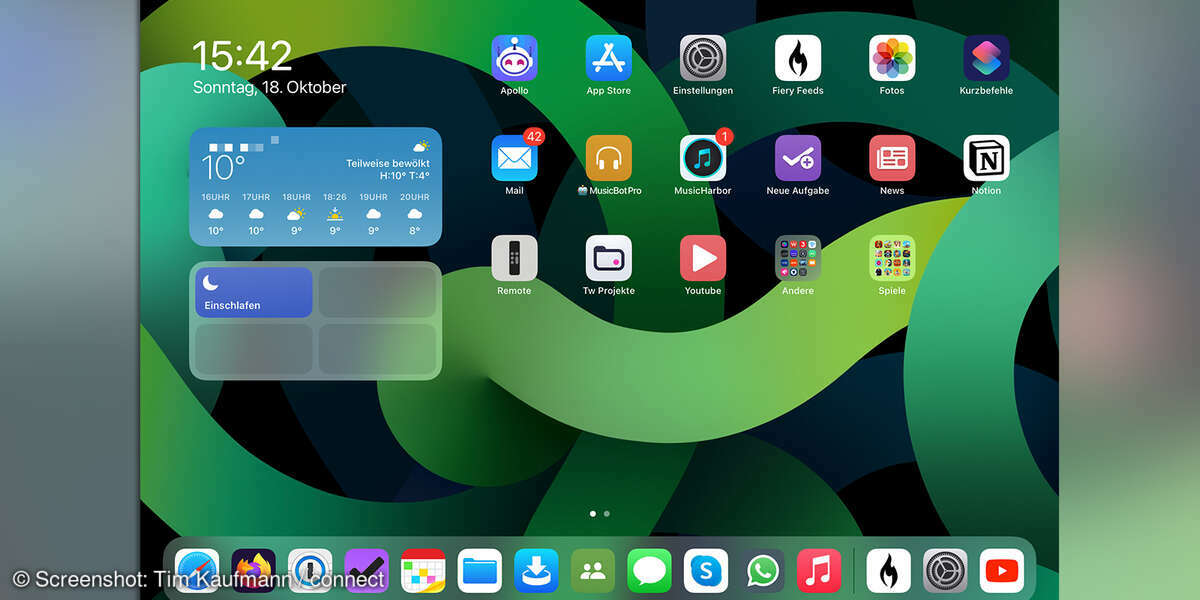
Task: Open Fiery Feeds flame icon in the dock
Action: [889, 571]
